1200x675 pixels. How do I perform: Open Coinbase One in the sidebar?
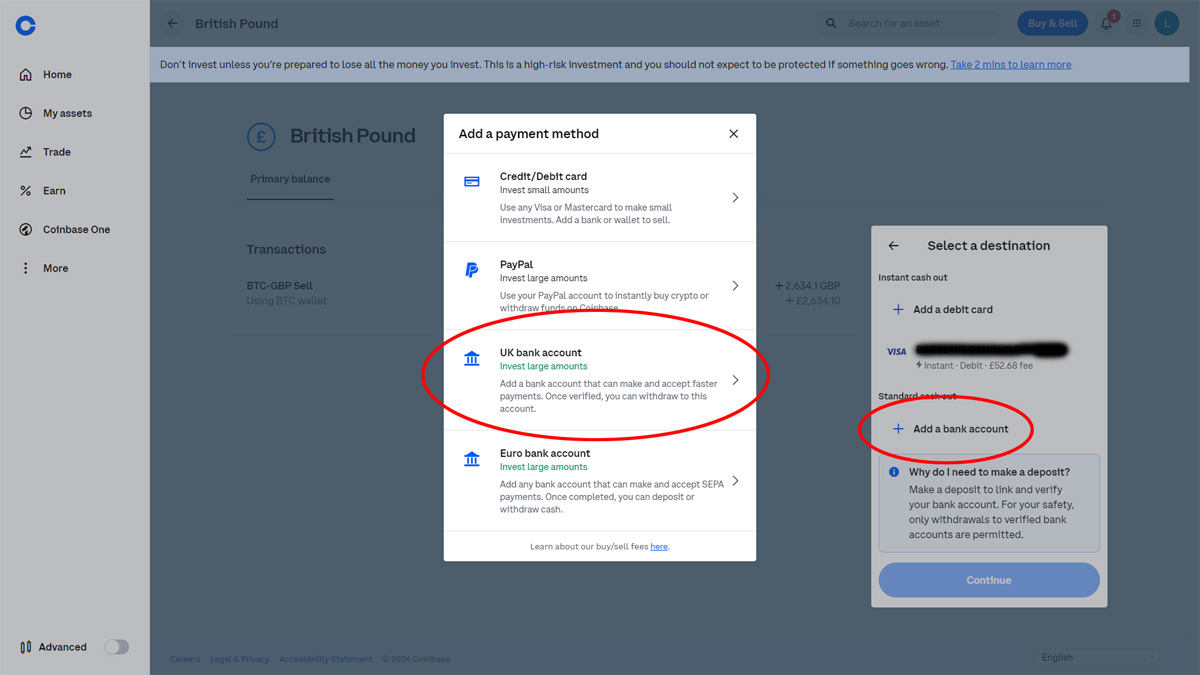[76, 230]
